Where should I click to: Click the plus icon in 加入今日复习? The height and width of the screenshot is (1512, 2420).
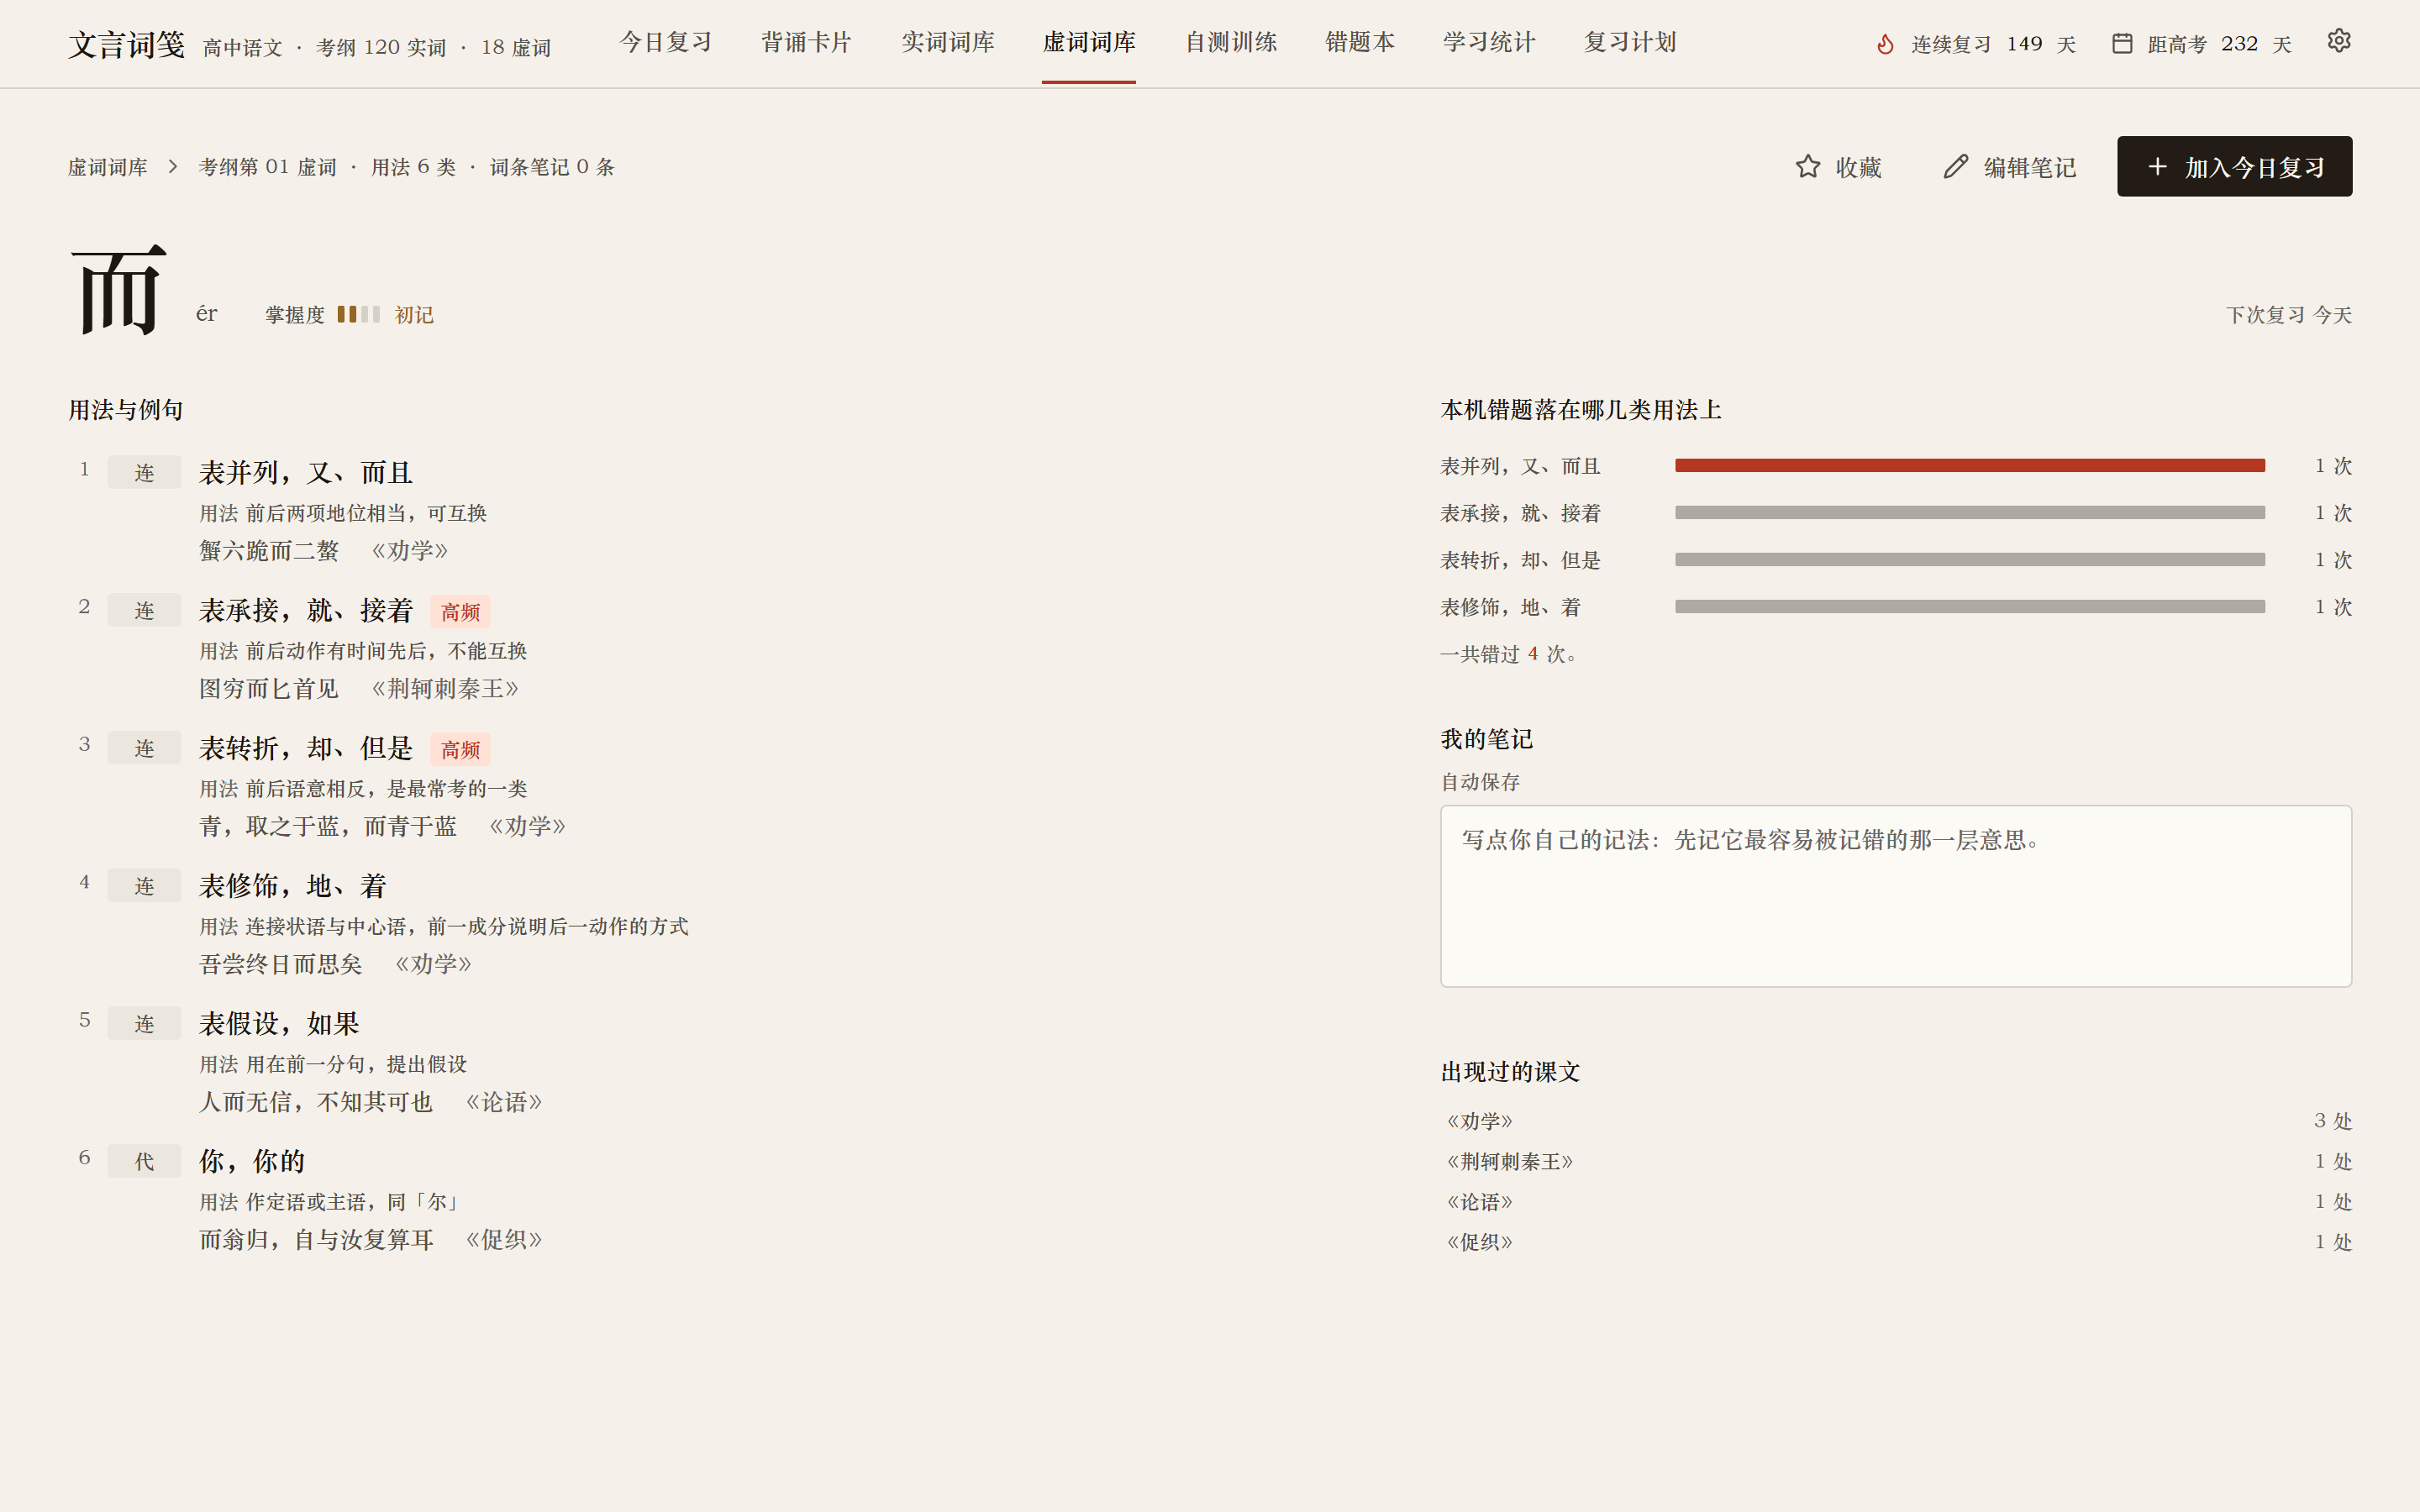[2158, 166]
